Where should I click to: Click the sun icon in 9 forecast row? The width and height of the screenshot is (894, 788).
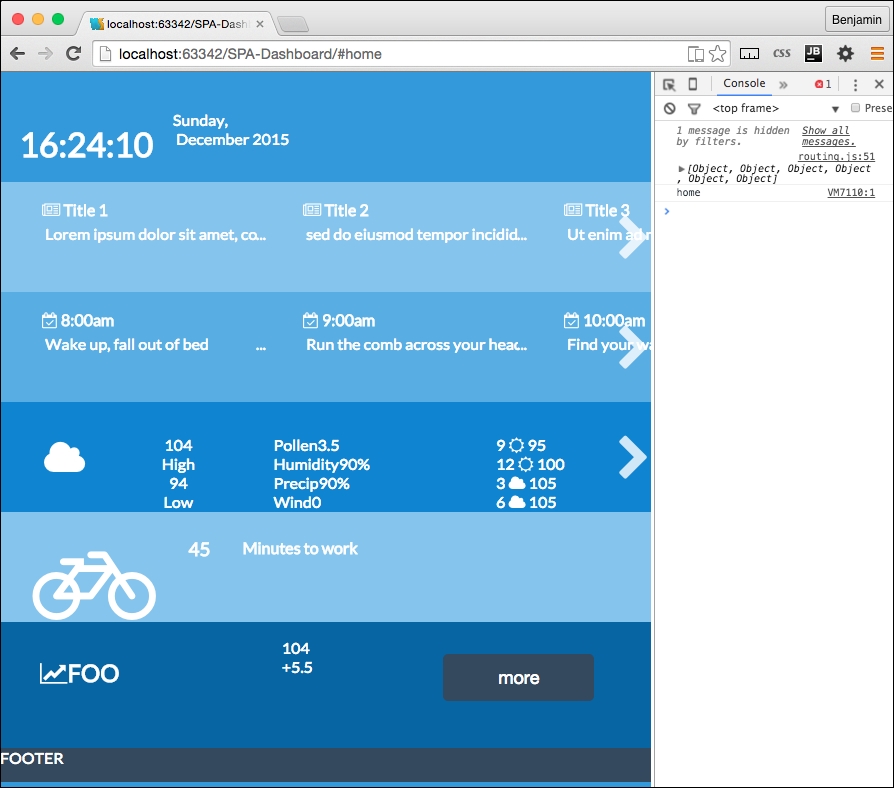[517, 445]
